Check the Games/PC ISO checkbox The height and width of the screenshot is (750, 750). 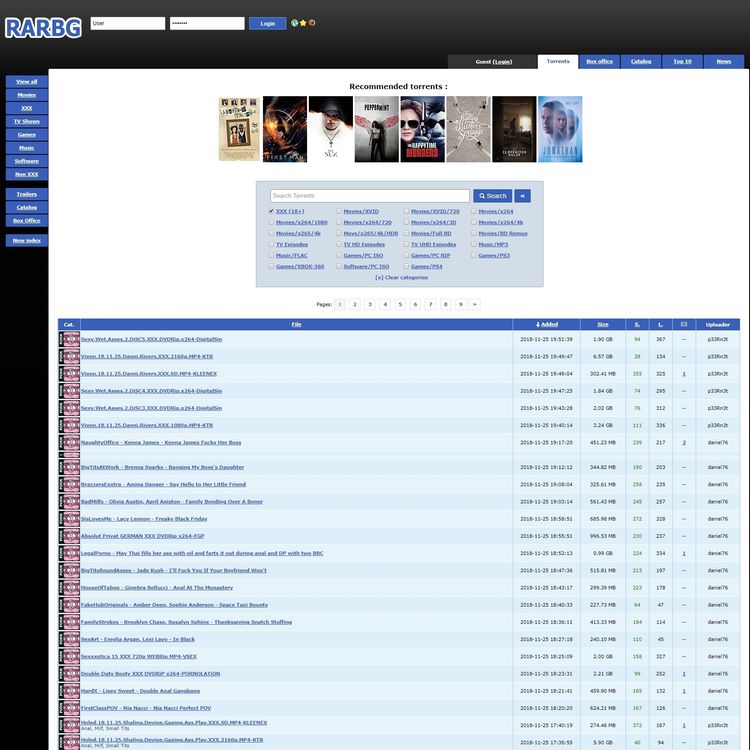(339, 255)
